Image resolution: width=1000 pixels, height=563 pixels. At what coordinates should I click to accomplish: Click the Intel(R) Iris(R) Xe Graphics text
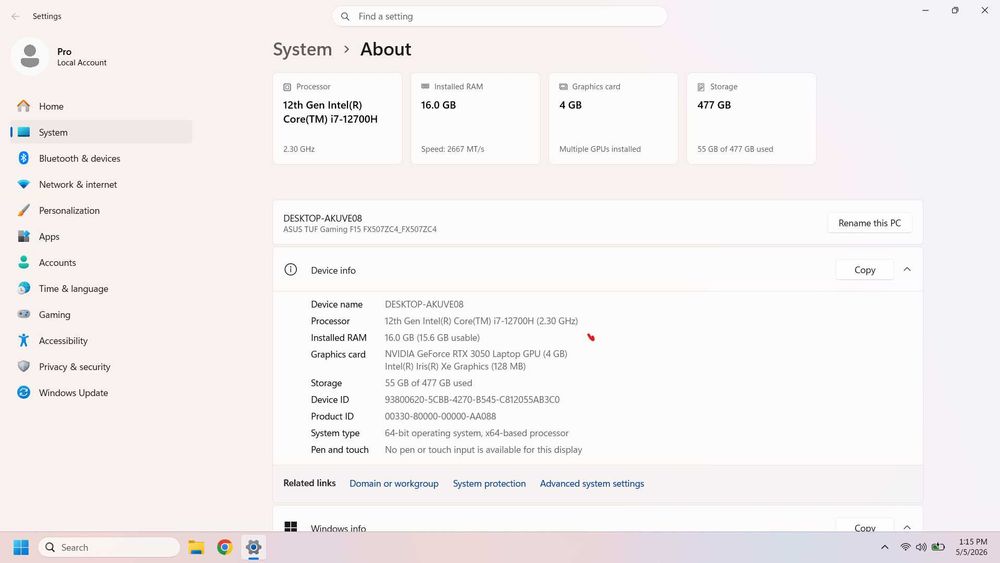(x=455, y=367)
